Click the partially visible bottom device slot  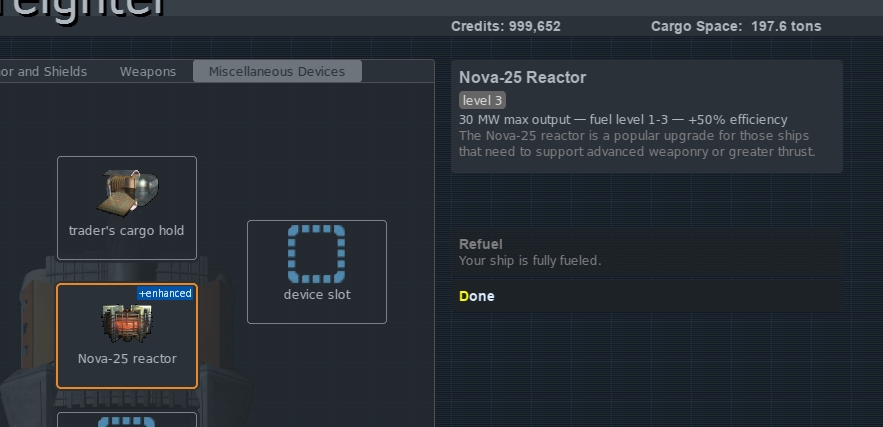pyautogui.click(x=127, y=420)
